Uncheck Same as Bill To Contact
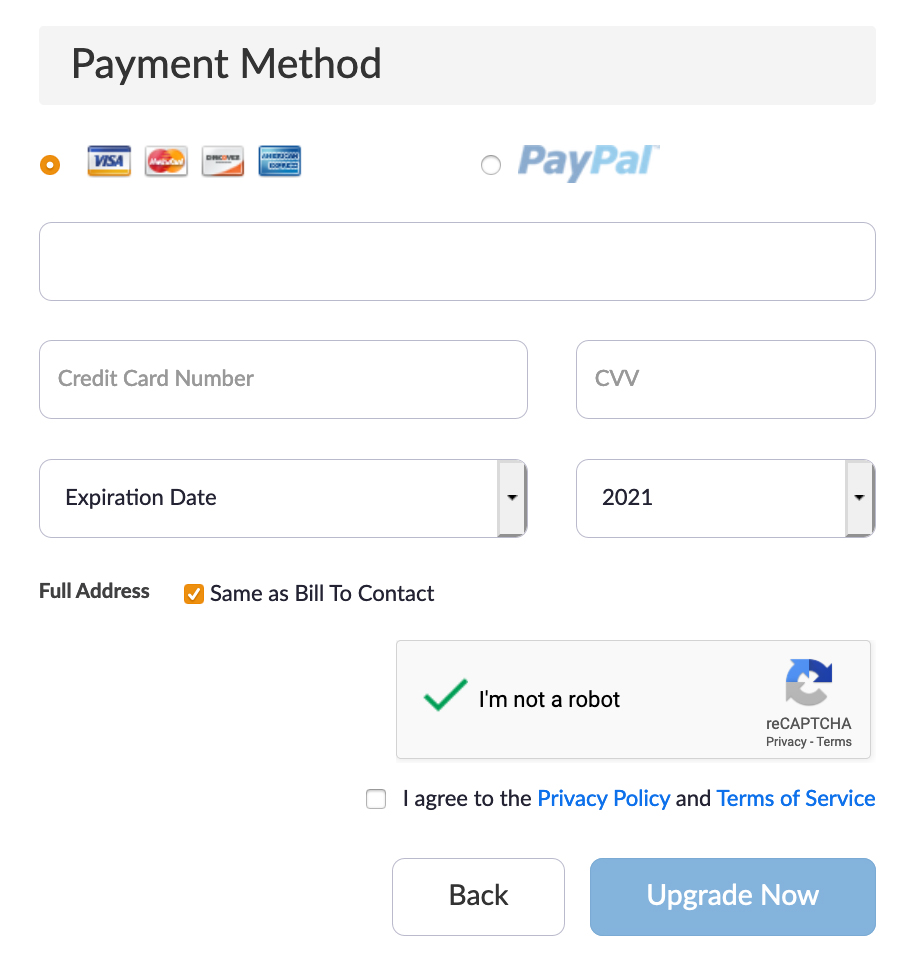Image resolution: width=920 pixels, height=960 pixels. click(194, 594)
